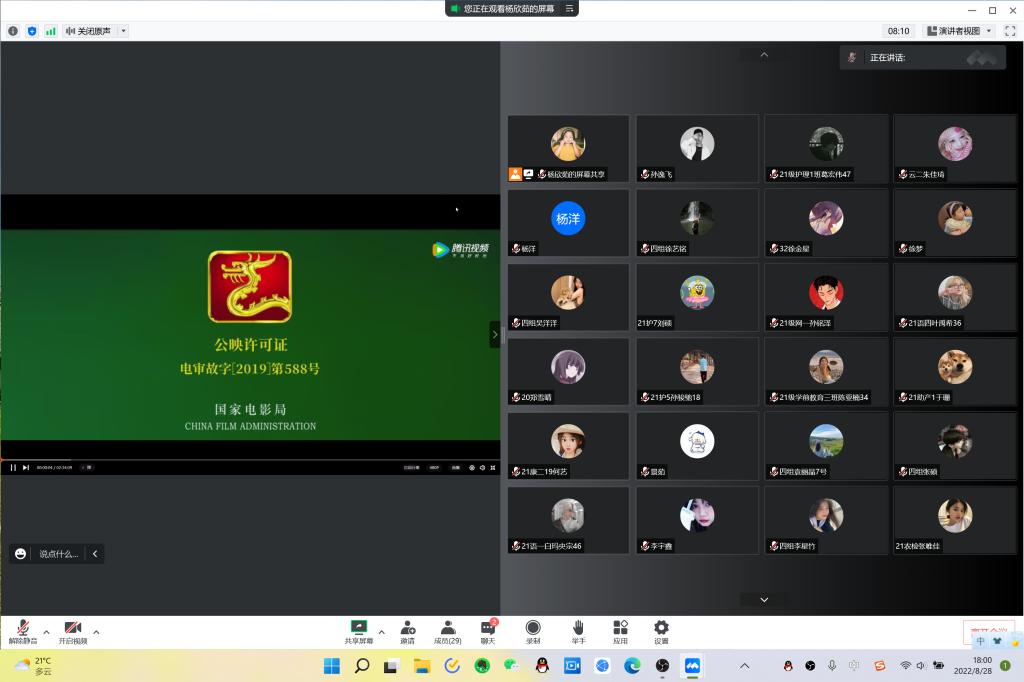
Task: Toggle player fullscreen icon in shared video
Action: click(493, 467)
